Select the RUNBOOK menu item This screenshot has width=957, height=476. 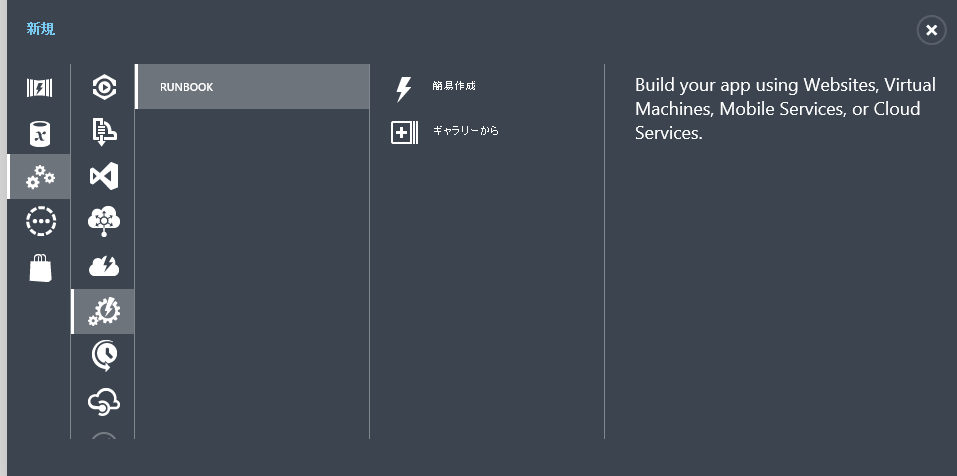tap(252, 87)
